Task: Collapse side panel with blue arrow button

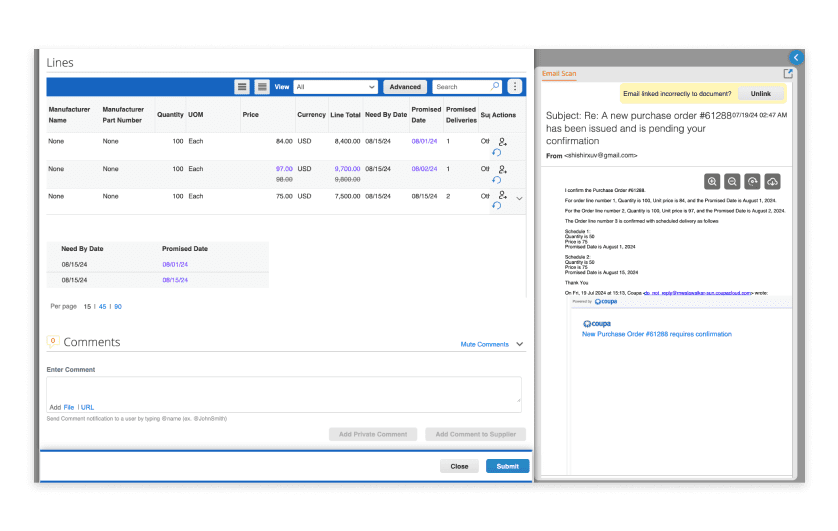Action: (x=796, y=57)
